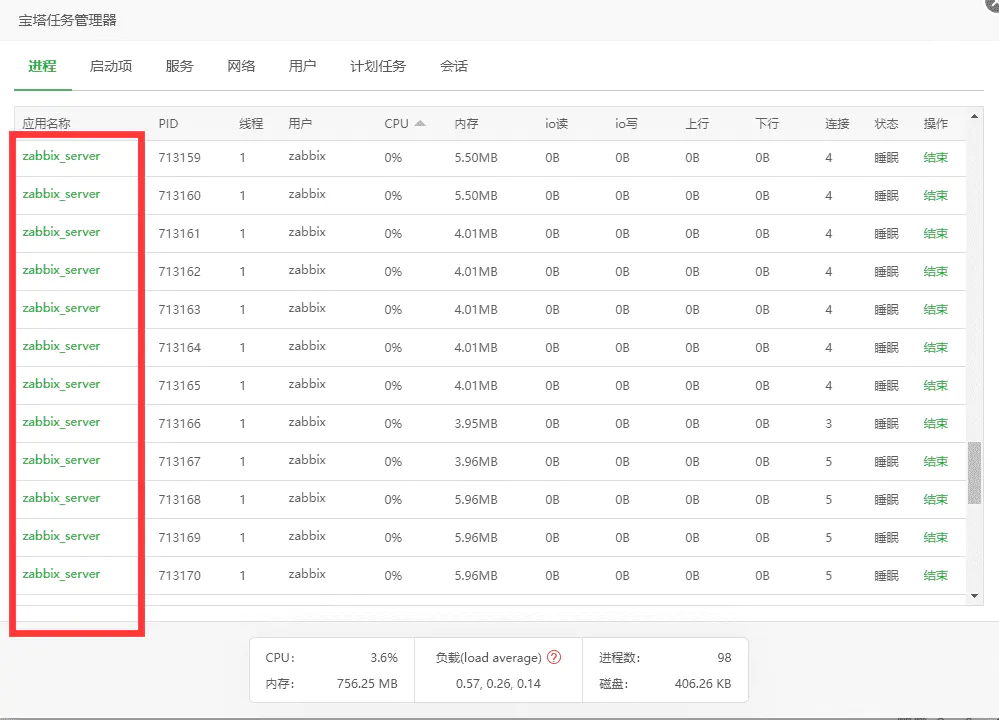Sort by the 应用名称 column header
This screenshot has width=999, height=720.
[x=46, y=124]
